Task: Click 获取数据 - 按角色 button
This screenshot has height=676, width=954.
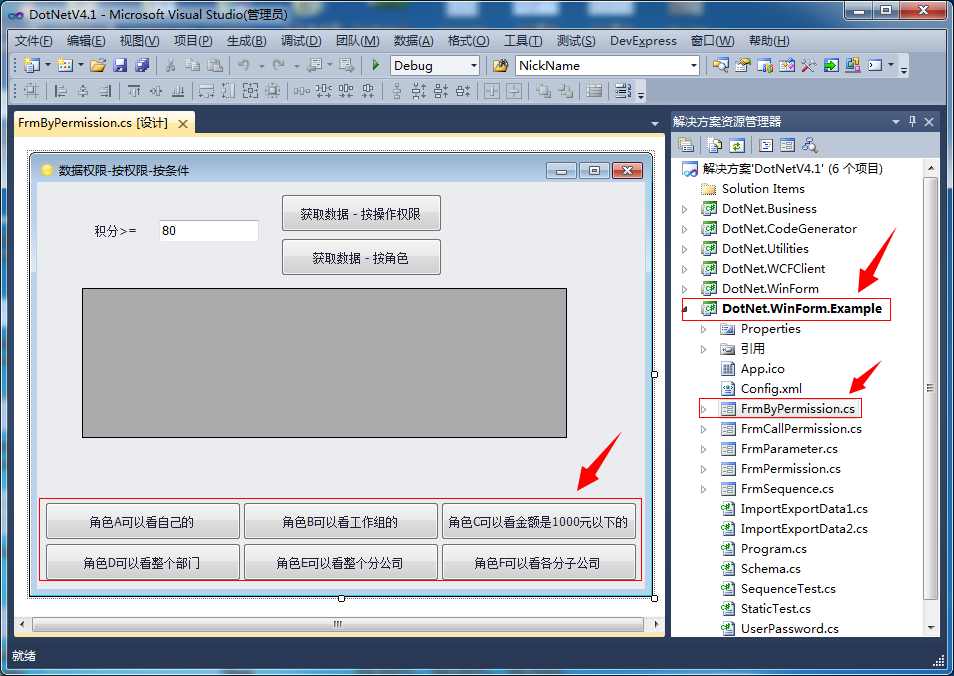Action: (x=361, y=257)
